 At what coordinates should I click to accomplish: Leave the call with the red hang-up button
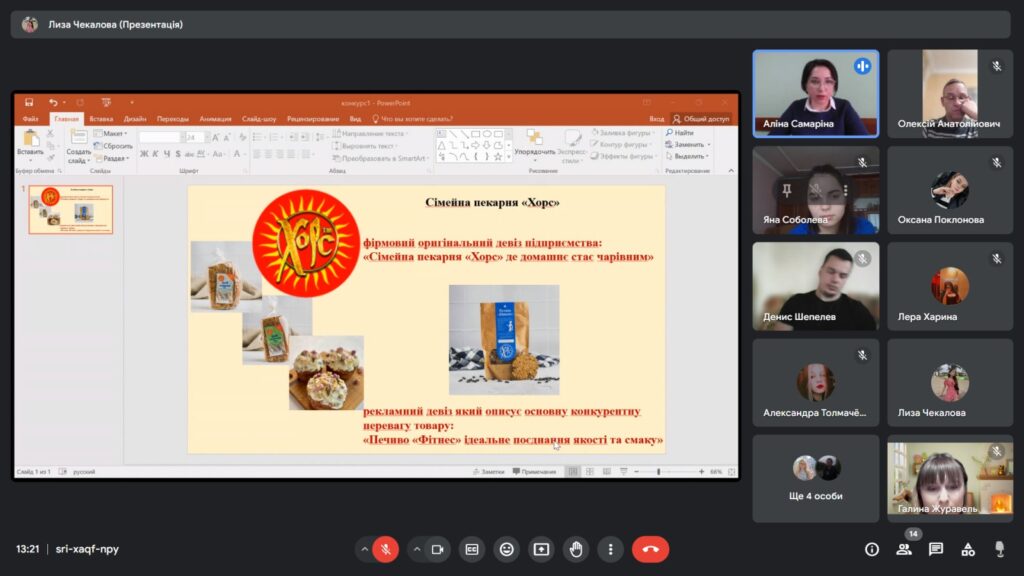click(650, 549)
